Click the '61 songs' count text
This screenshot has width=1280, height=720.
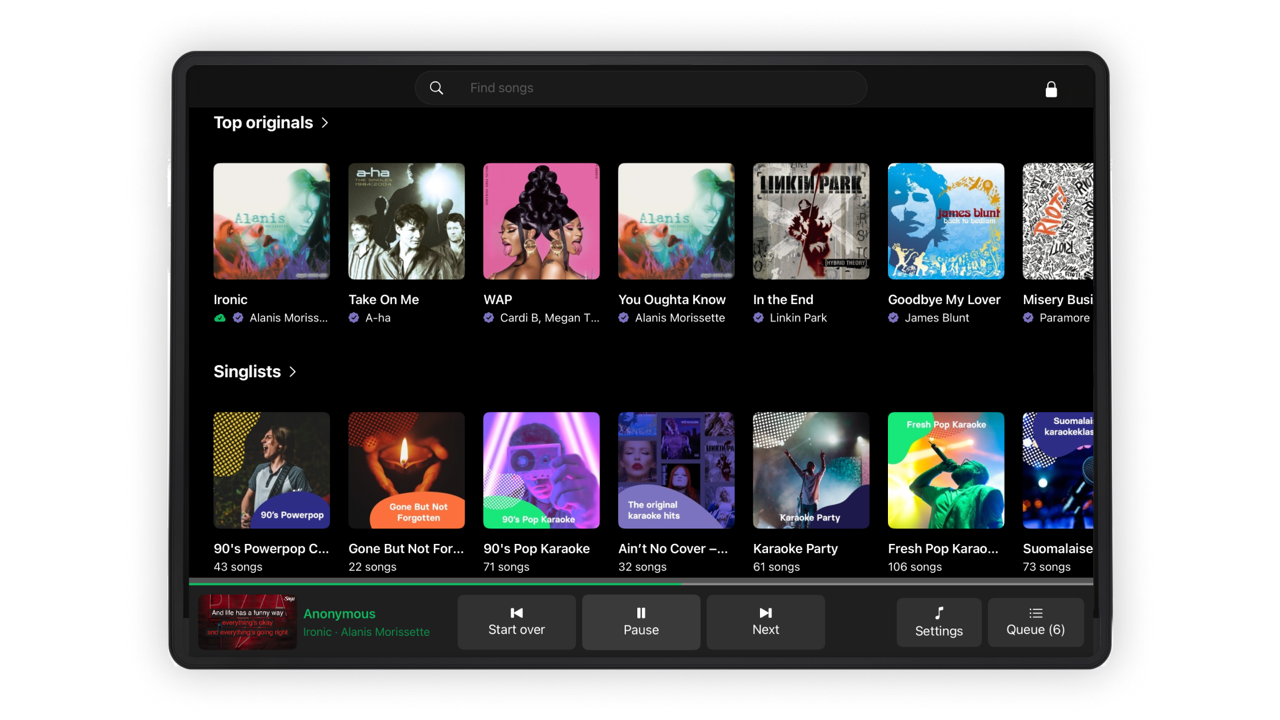click(776, 567)
